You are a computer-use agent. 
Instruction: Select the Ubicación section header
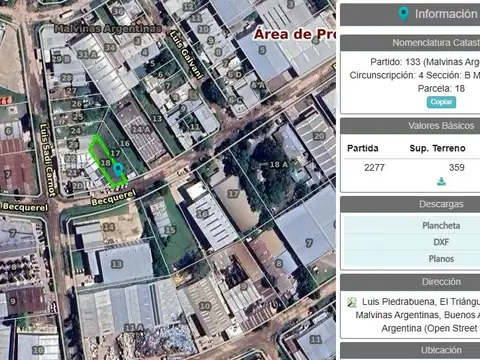(x=410, y=350)
